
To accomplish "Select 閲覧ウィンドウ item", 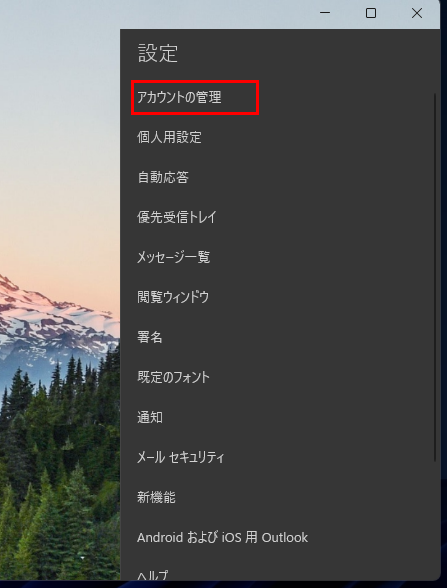I will 173,297.
